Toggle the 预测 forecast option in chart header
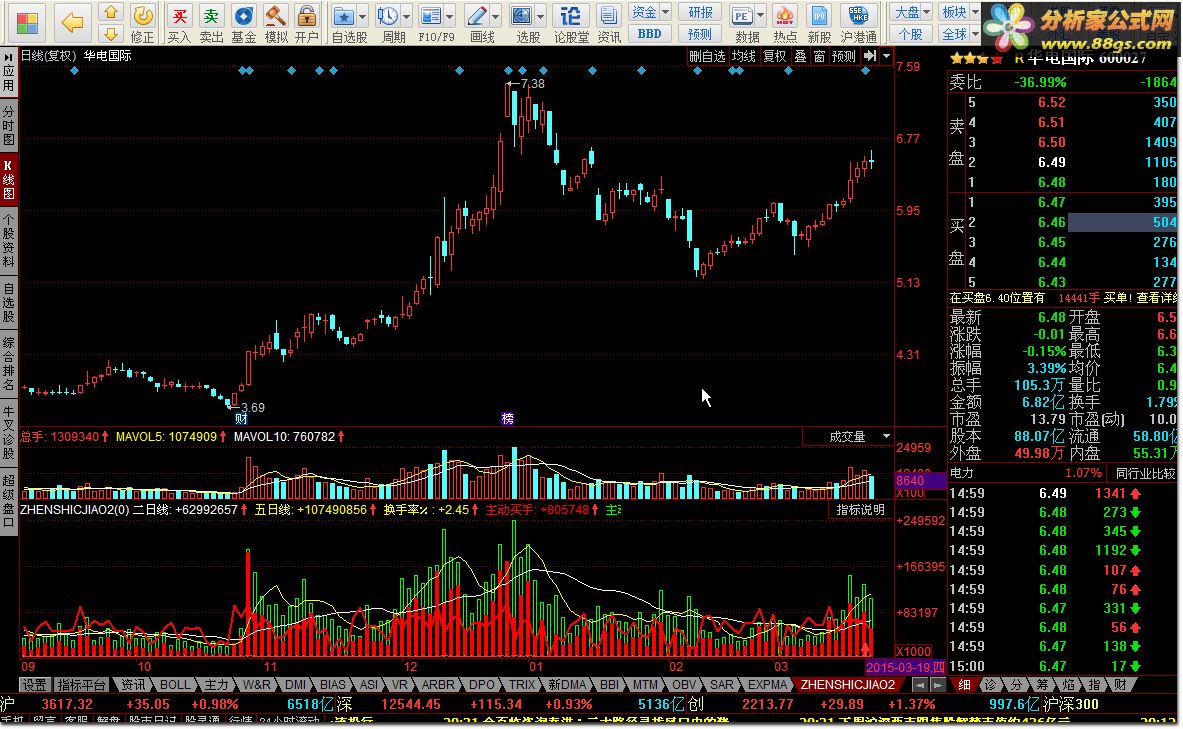The image size is (1183, 729). point(843,56)
